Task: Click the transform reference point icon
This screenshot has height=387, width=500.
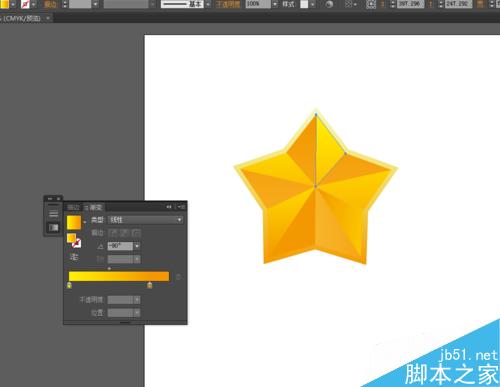Action: tap(371, 4)
